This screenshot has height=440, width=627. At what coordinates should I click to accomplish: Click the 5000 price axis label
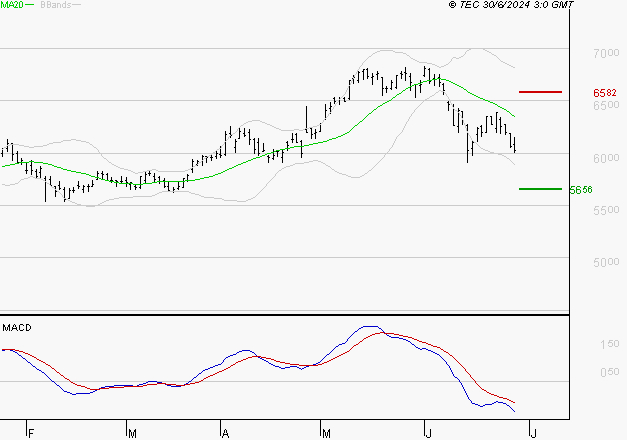click(x=606, y=262)
